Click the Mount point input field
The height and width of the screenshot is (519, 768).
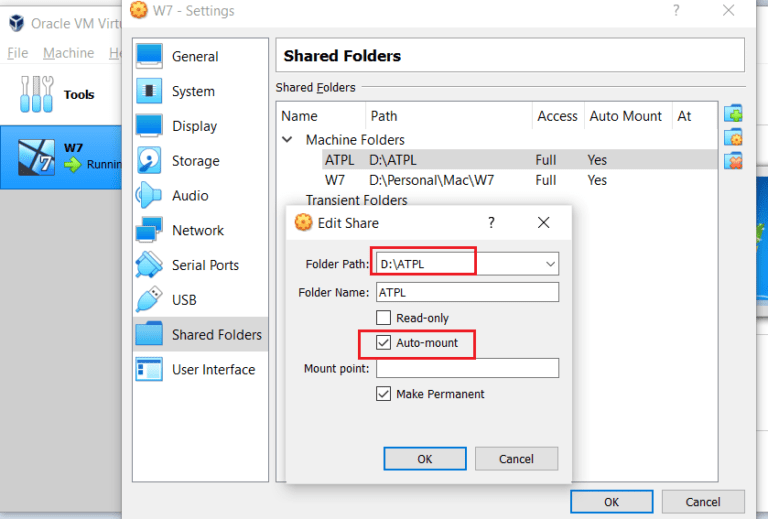click(x=467, y=368)
